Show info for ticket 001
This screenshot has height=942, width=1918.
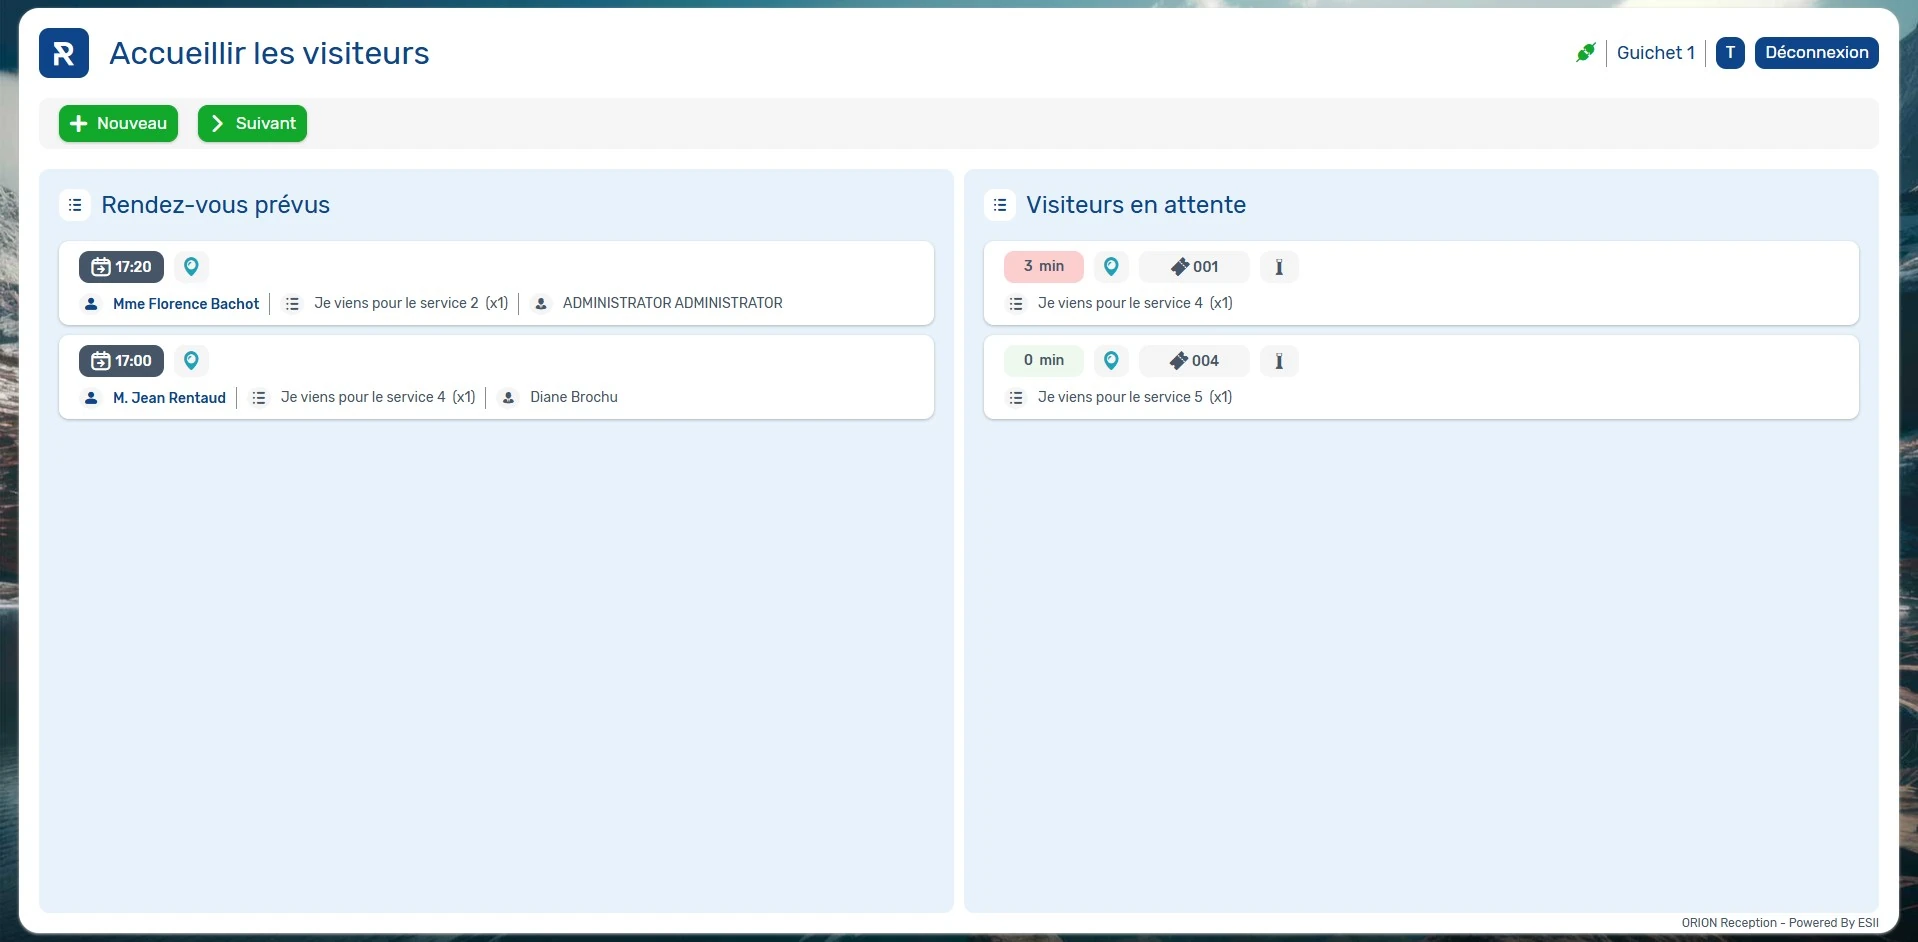point(1278,267)
